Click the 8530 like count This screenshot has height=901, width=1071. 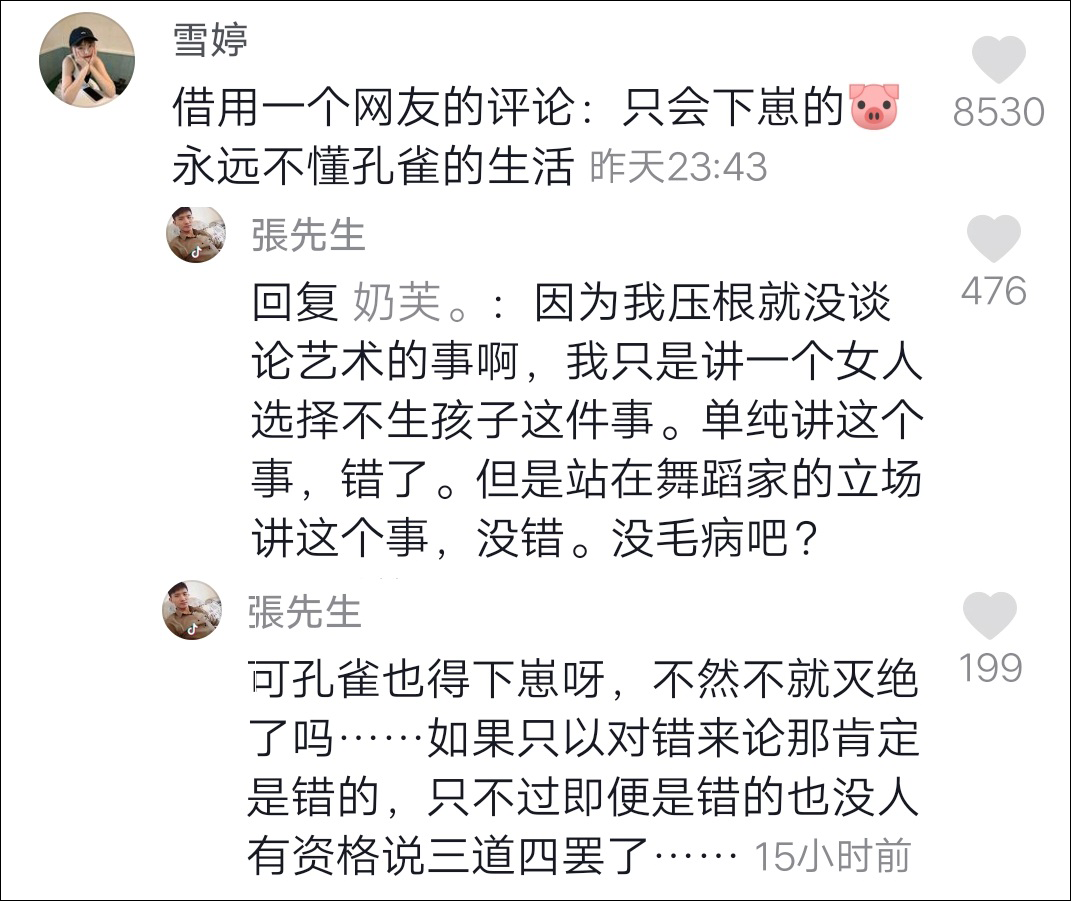[997, 113]
